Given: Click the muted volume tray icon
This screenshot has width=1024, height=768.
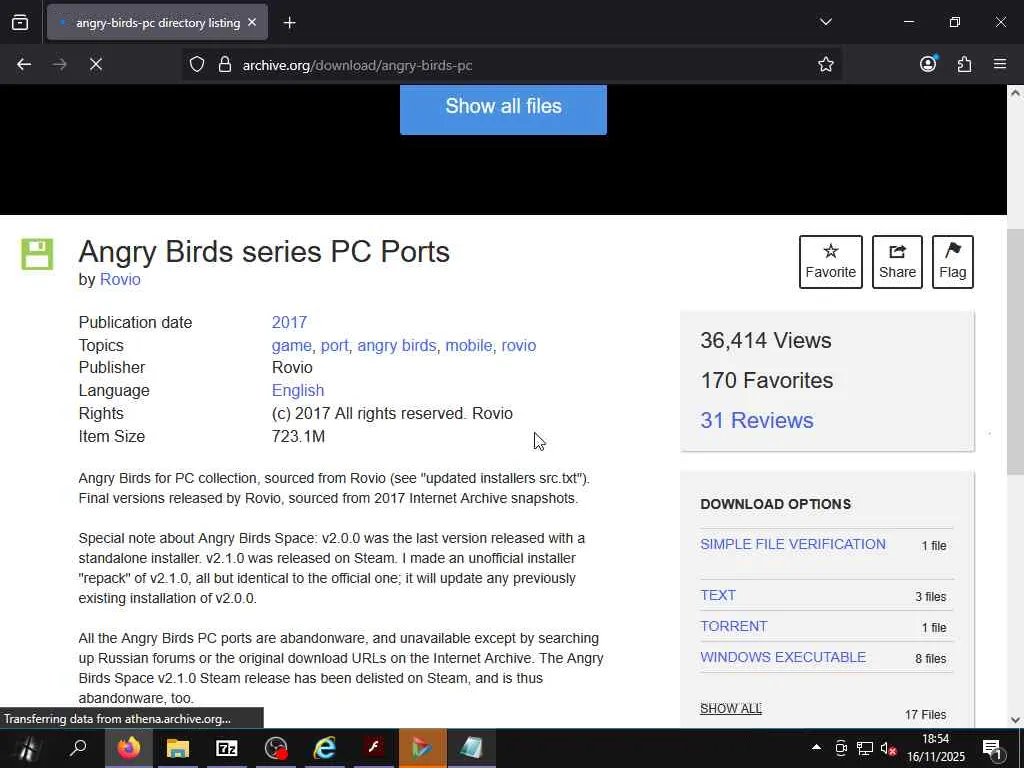Looking at the screenshot, I should (x=888, y=748).
